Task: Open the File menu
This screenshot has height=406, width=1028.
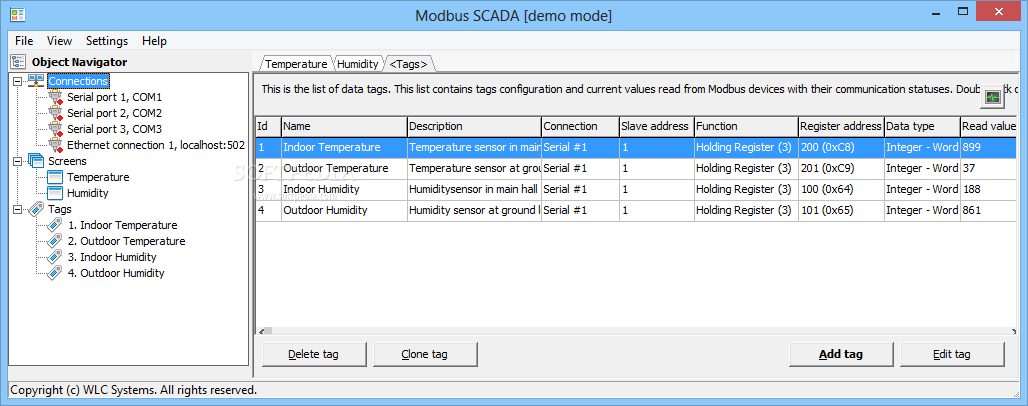Action: click(x=24, y=41)
